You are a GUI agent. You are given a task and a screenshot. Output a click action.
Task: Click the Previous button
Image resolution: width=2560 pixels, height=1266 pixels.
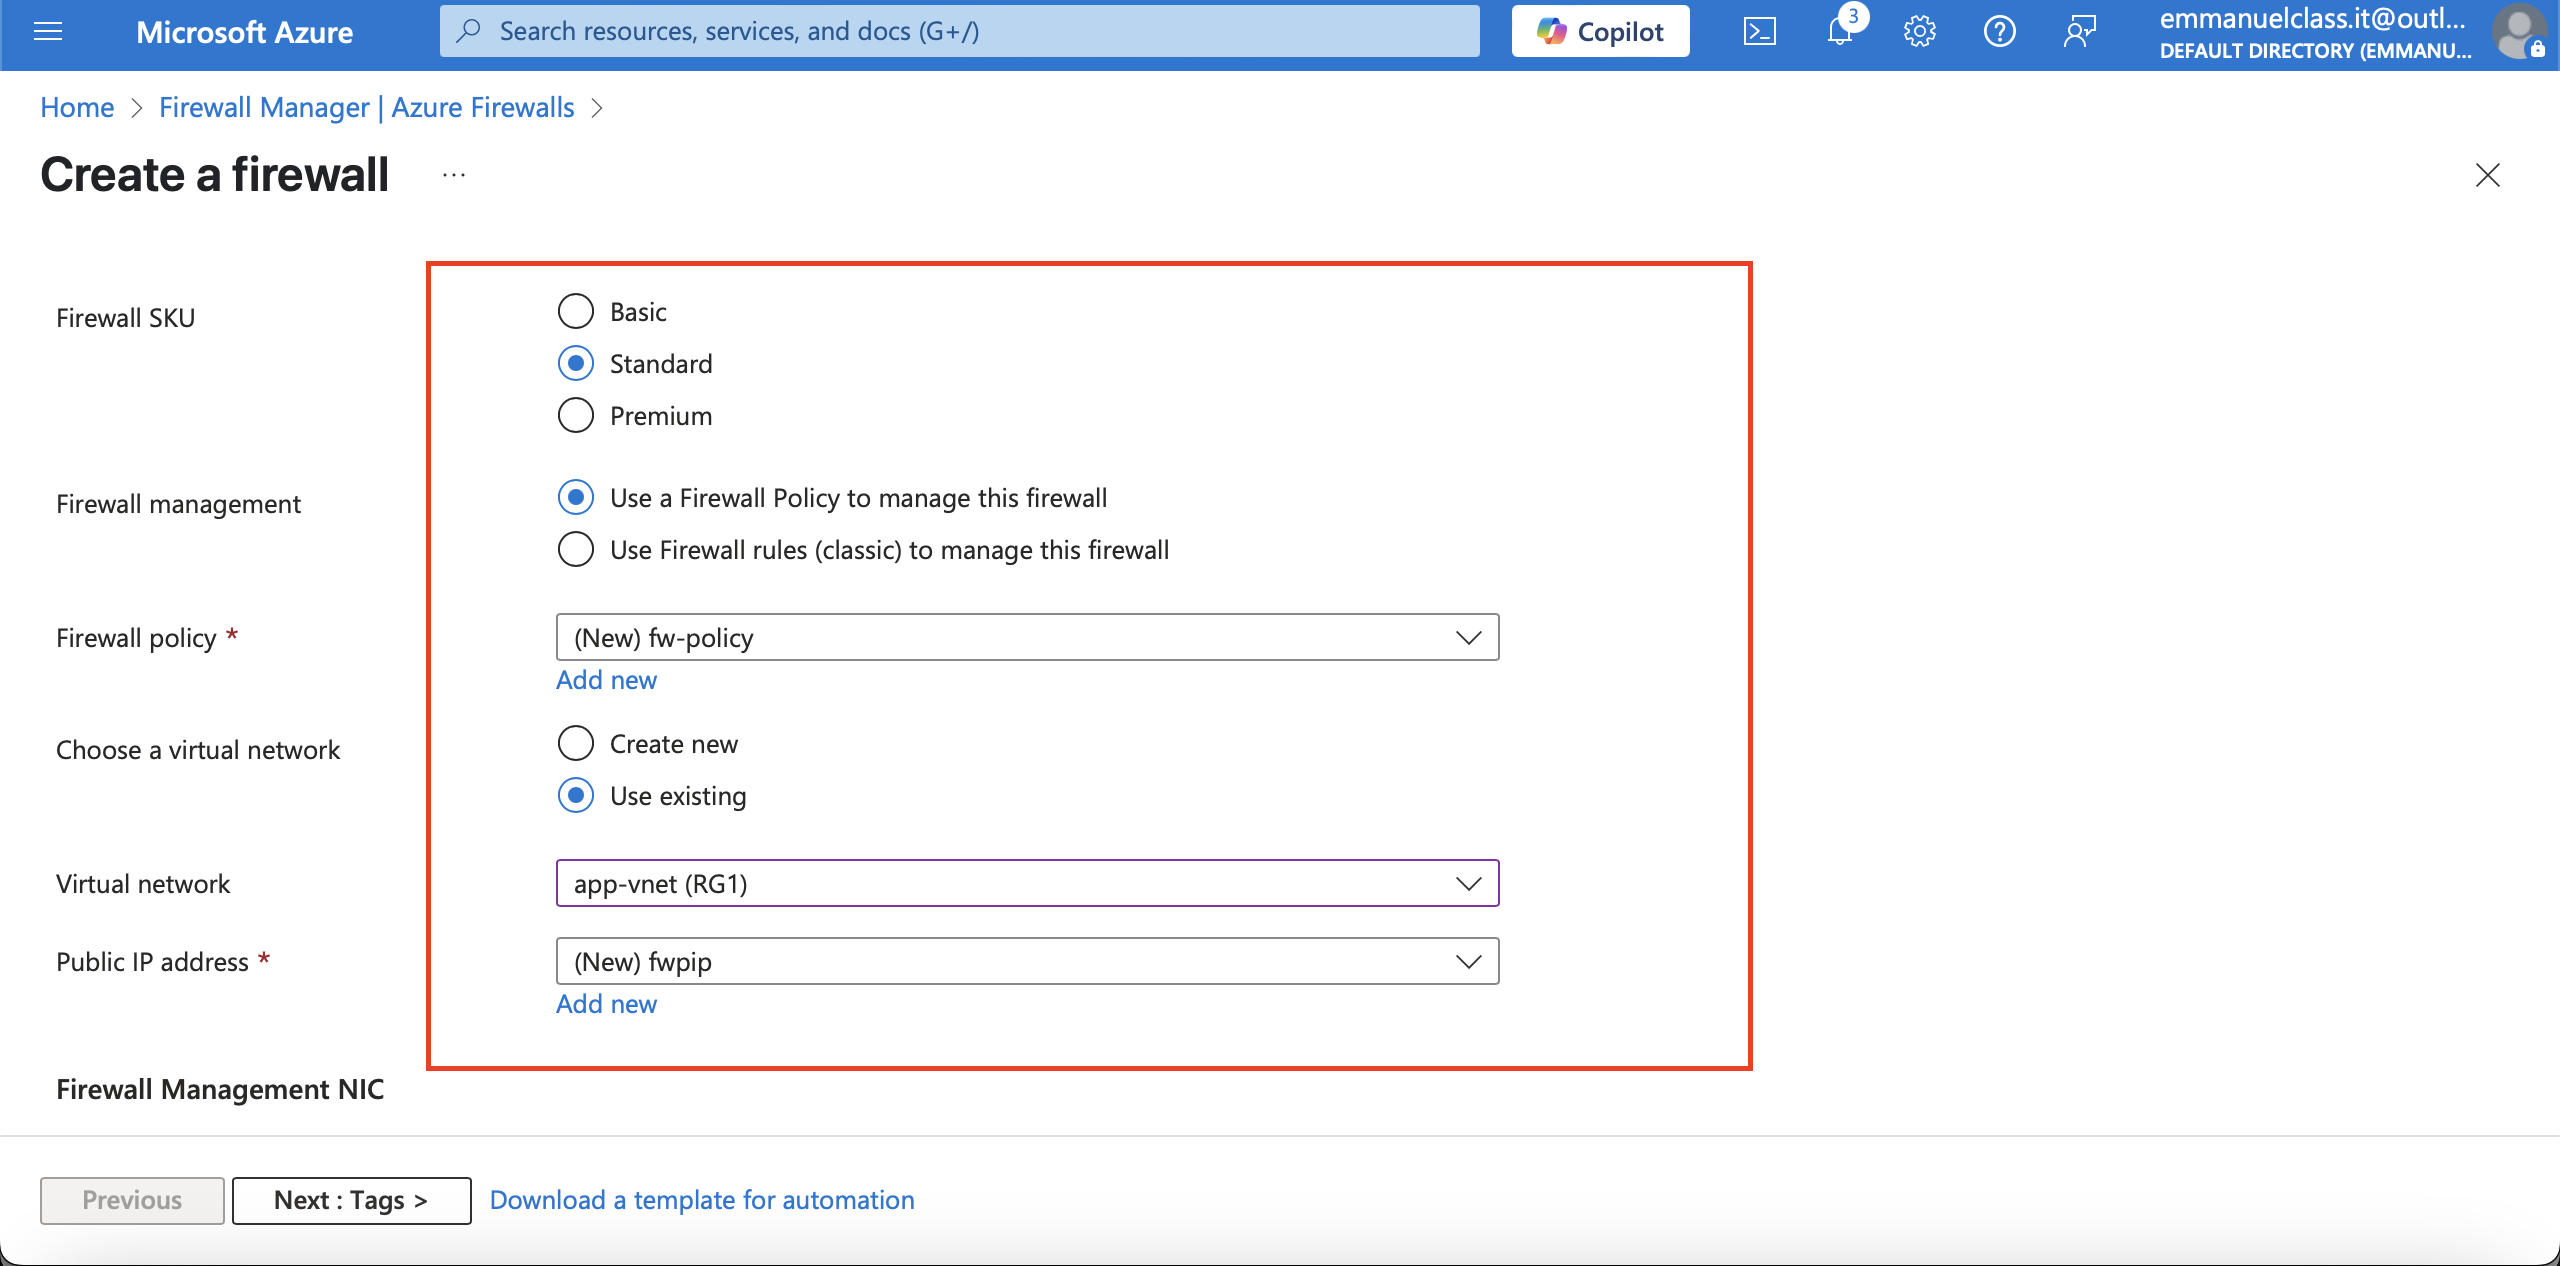132,1200
